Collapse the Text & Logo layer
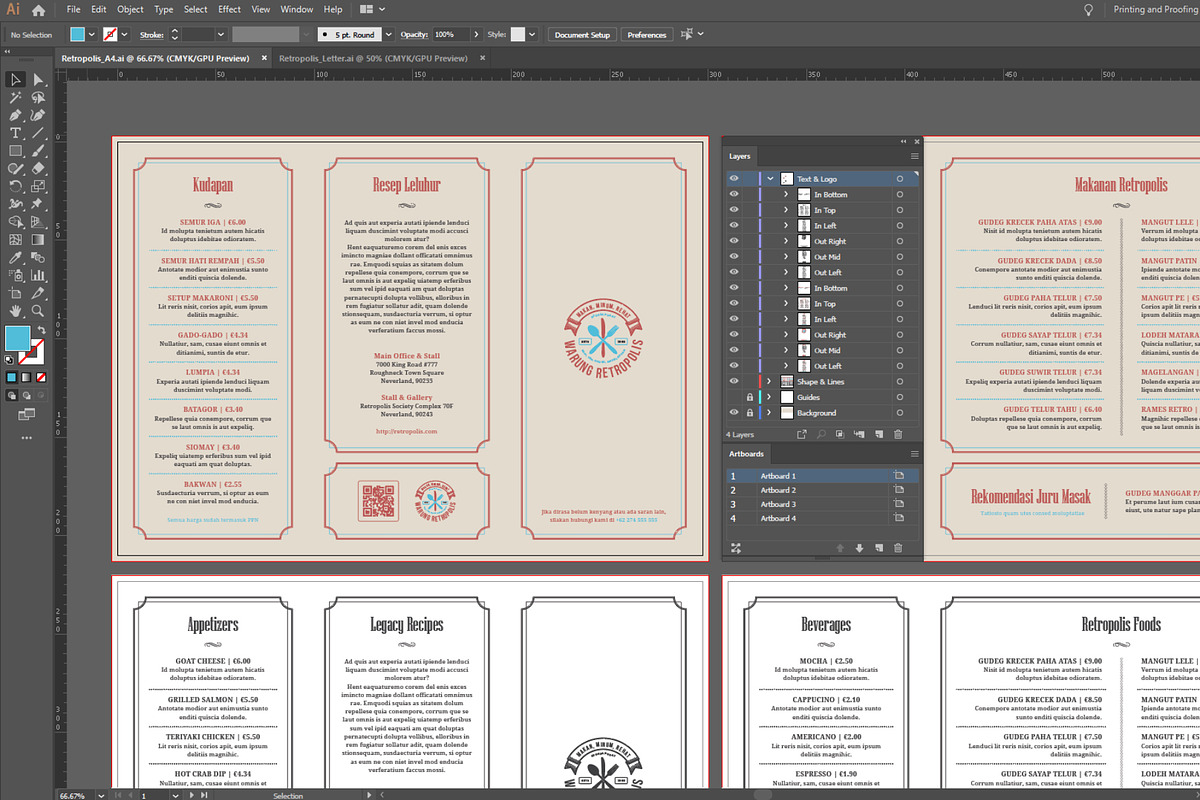 (770, 179)
